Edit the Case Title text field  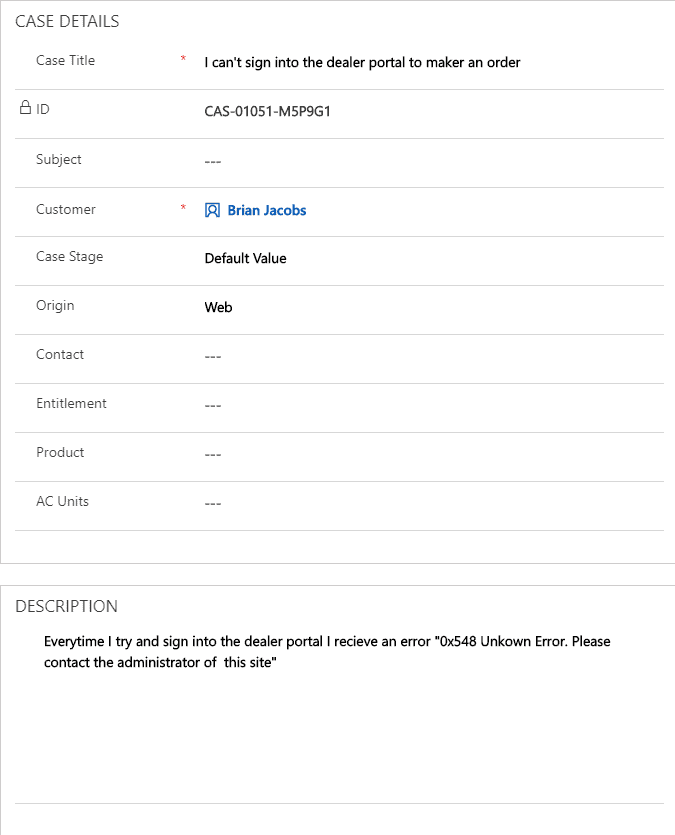[x=433, y=63]
